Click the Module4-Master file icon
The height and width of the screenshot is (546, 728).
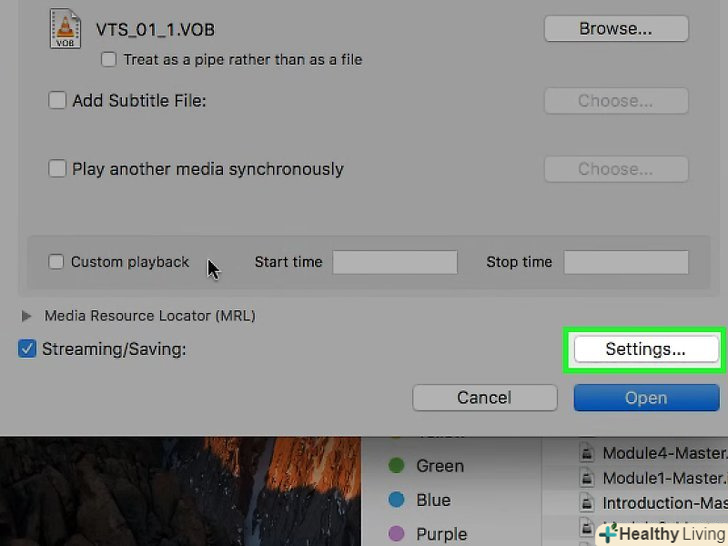pos(587,453)
